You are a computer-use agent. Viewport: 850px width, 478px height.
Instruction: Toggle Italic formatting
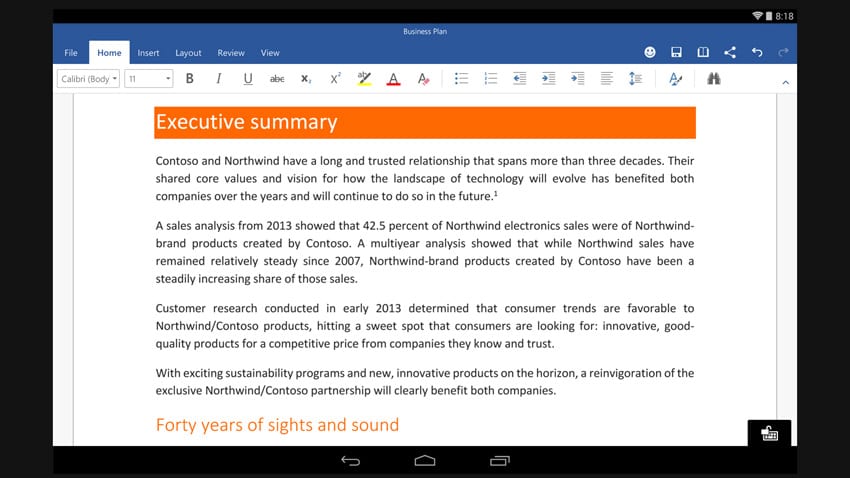coord(218,79)
